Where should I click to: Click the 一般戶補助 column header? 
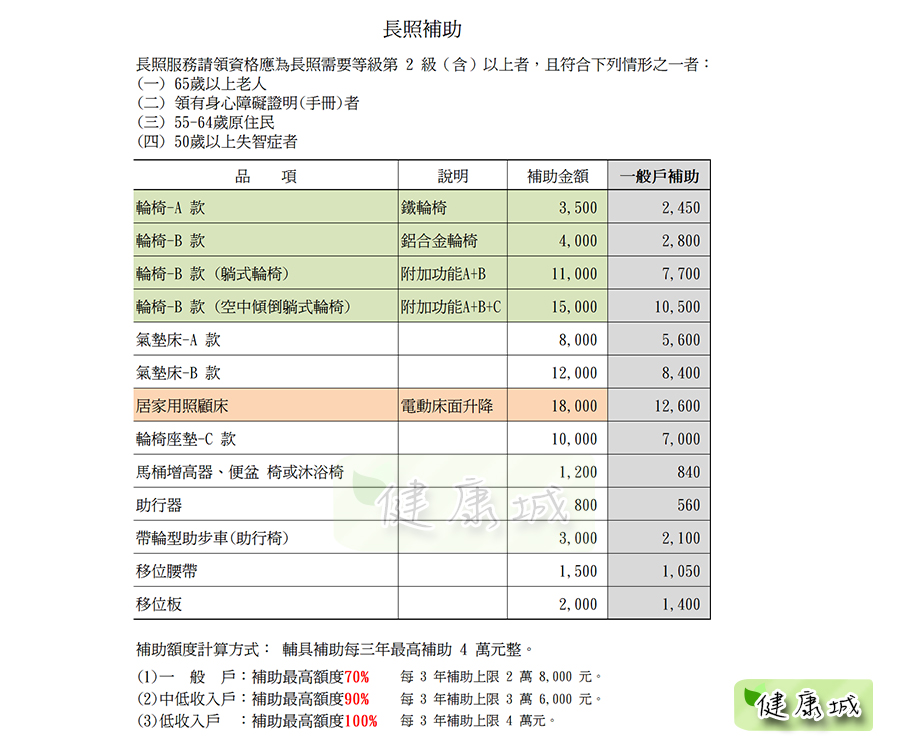(x=659, y=177)
